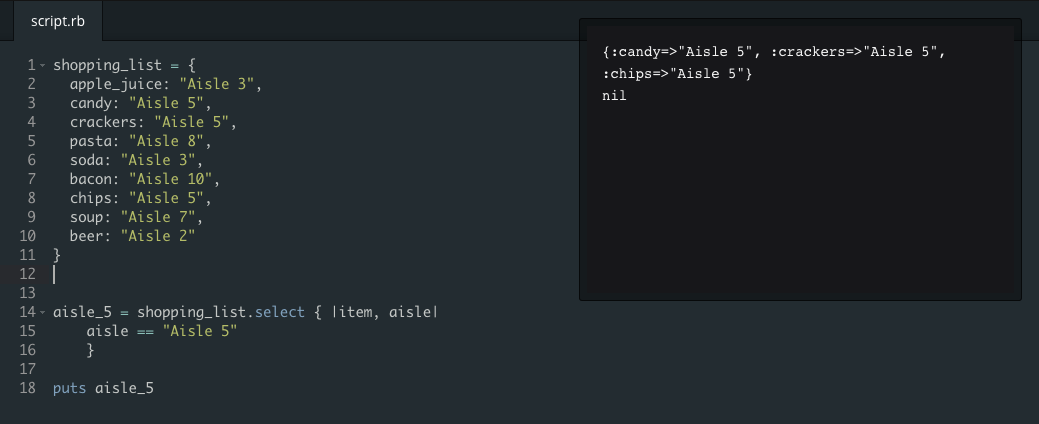Click line number 12 in gutter
This screenshot has height=424, width=1039.
(x=28, y=274)
